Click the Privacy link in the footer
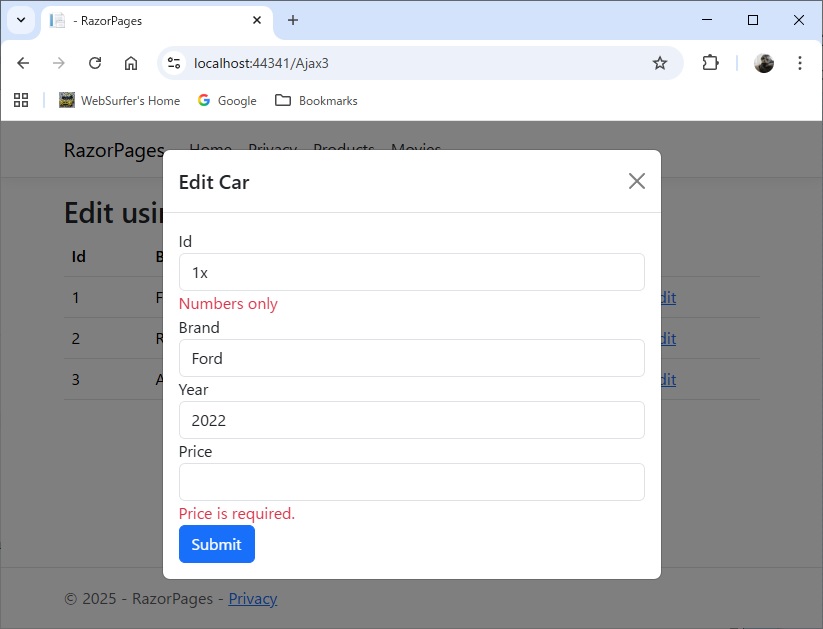The width and height of the screenshot is (823, 629). click(x=252, y=599)
